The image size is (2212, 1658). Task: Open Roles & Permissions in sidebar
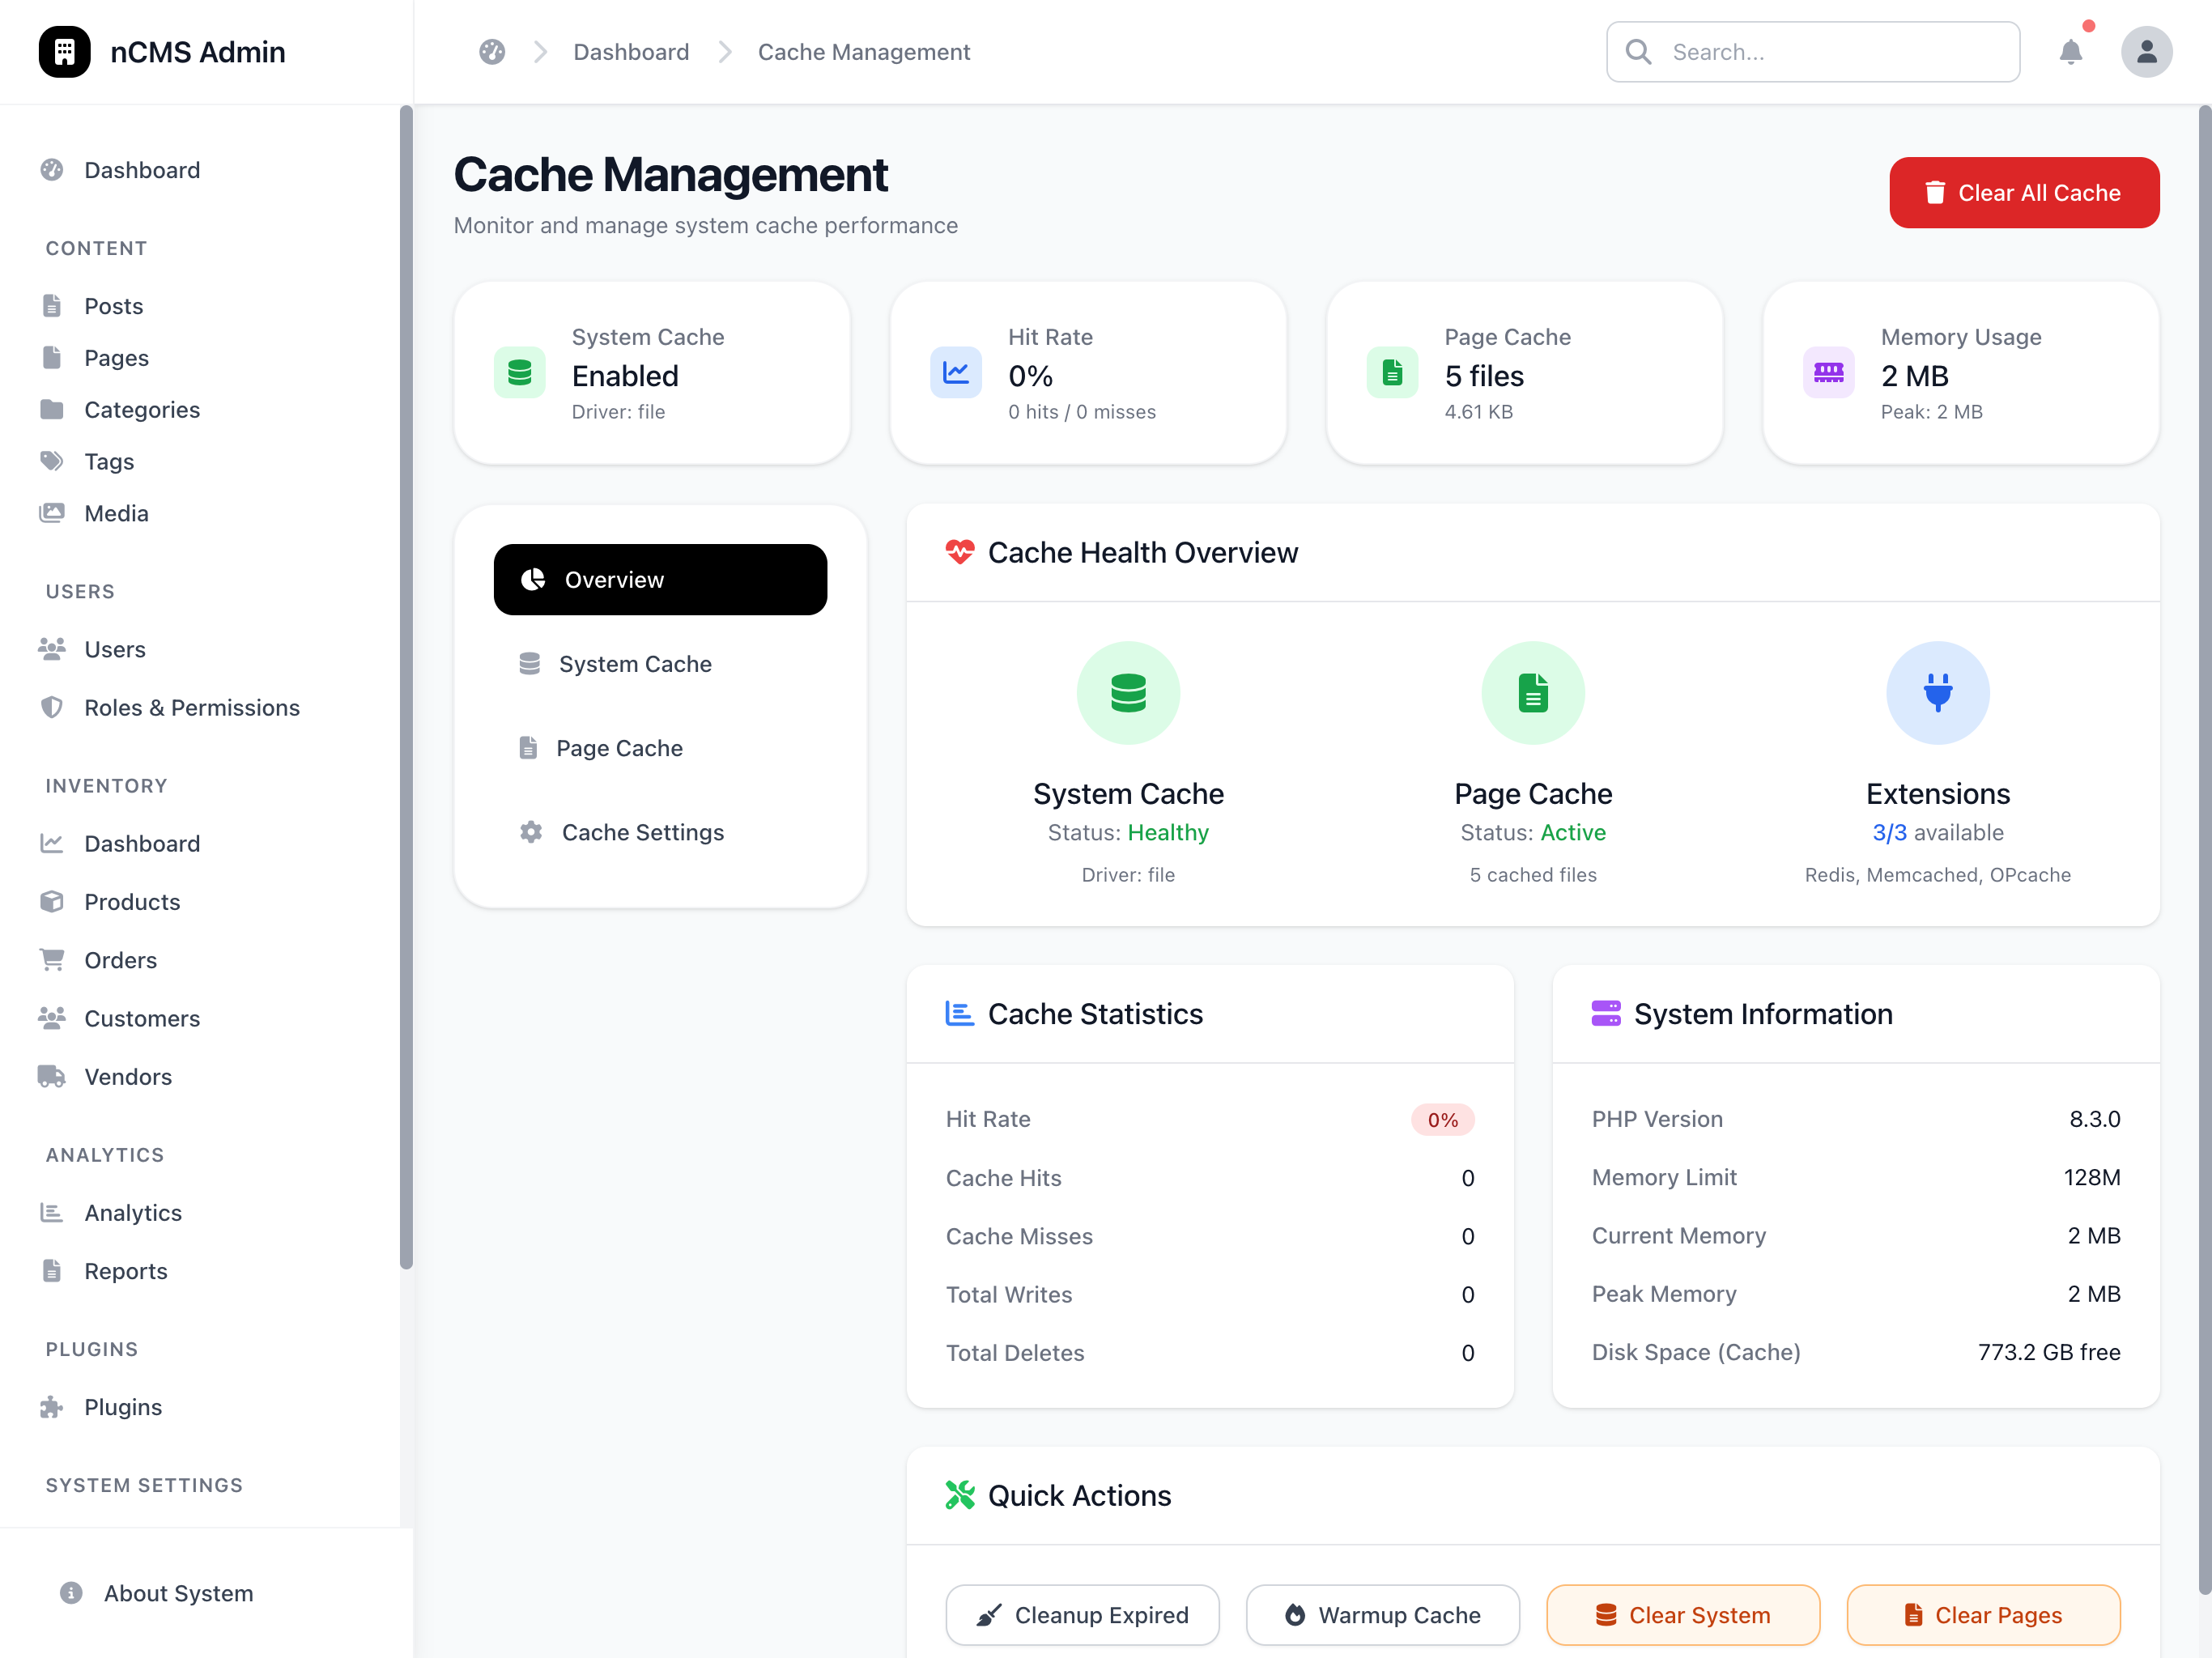(x=191, y=707)
